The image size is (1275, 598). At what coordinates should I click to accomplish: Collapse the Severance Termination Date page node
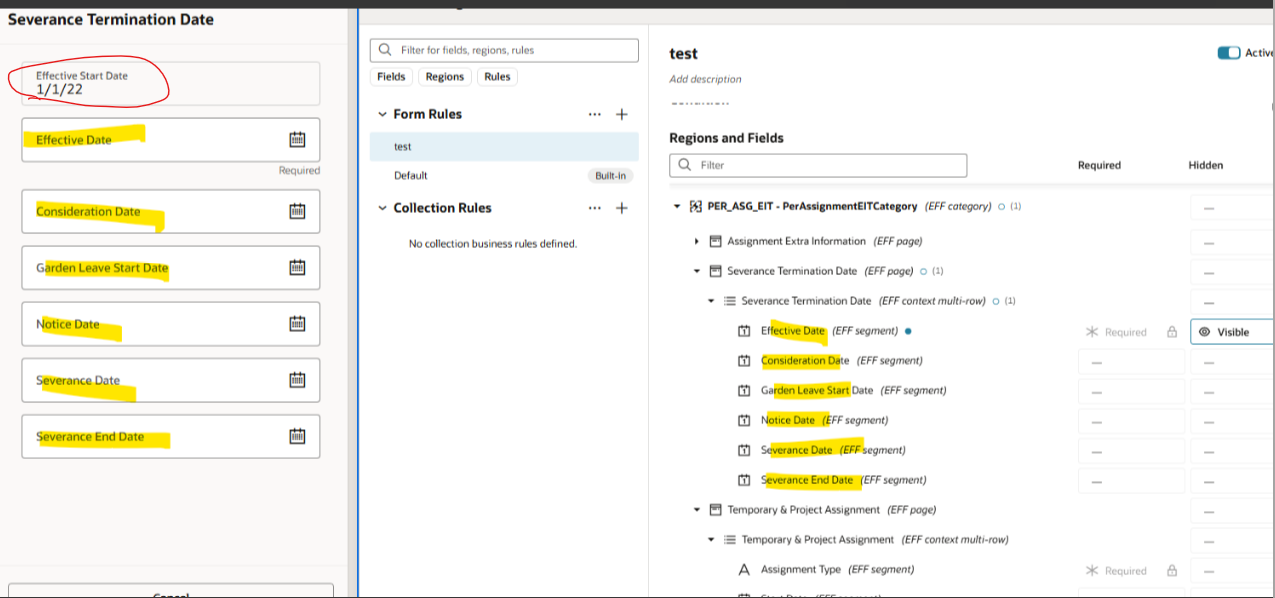point(697,271)
